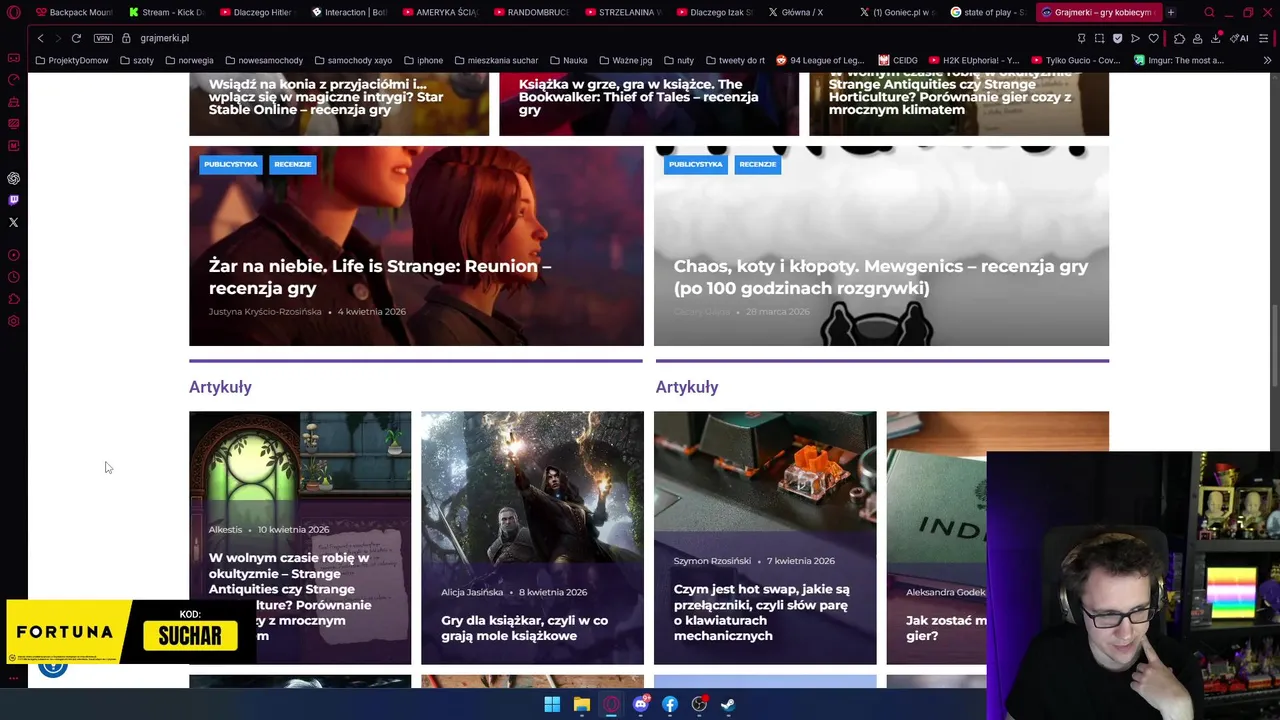Viewport: 1280px width, 720px height.
Task: Open sidebar settings gear icon
Action: (13, 321)
